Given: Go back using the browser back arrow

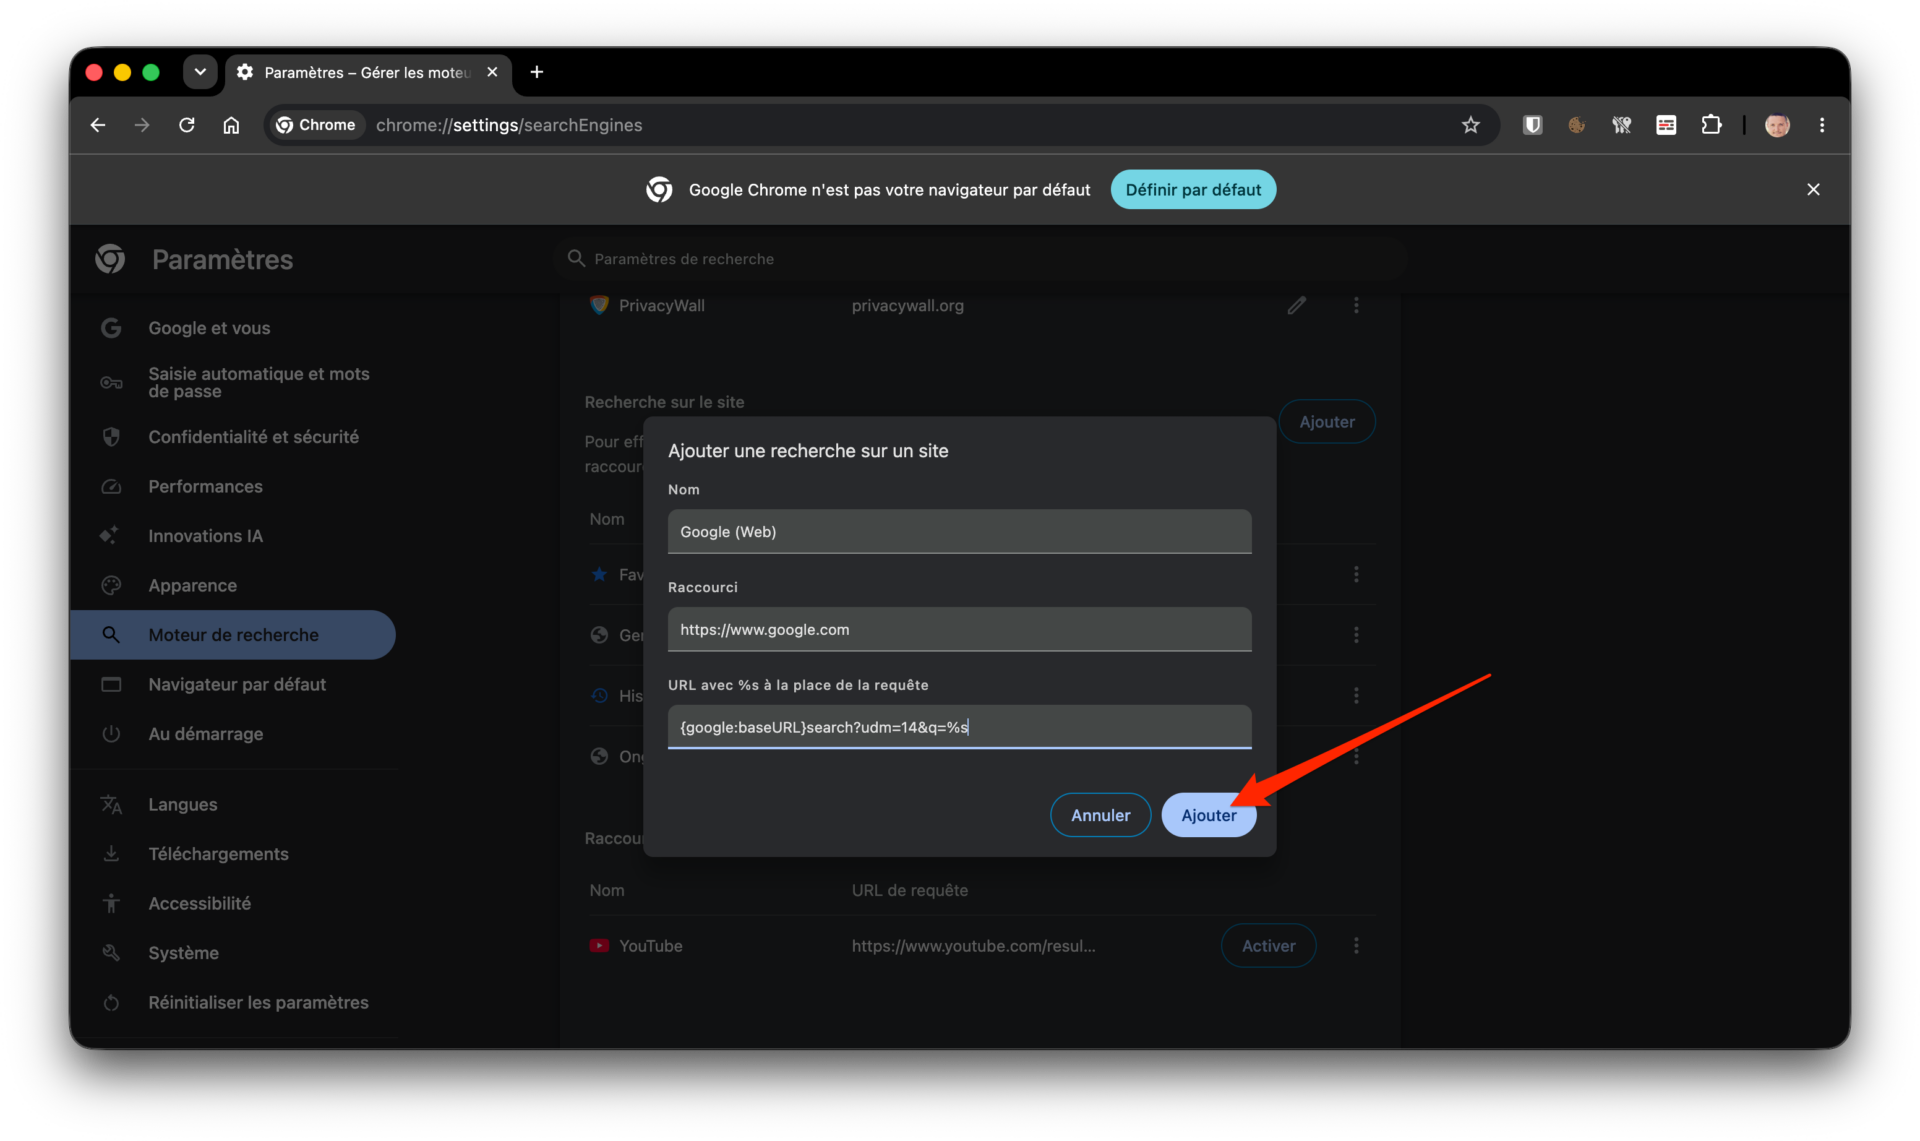Looking at the screenshot, I should (97, 125).
